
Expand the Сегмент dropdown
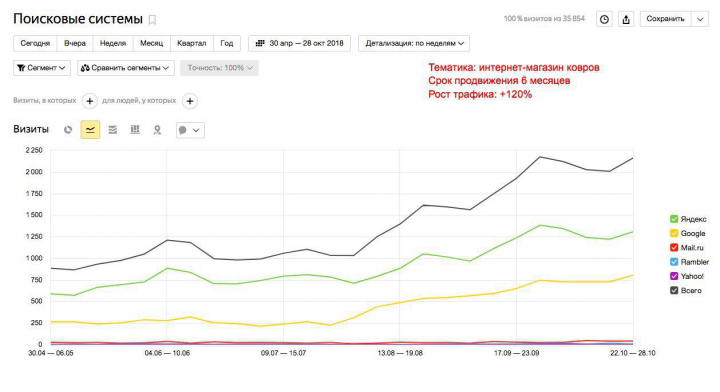42,68
